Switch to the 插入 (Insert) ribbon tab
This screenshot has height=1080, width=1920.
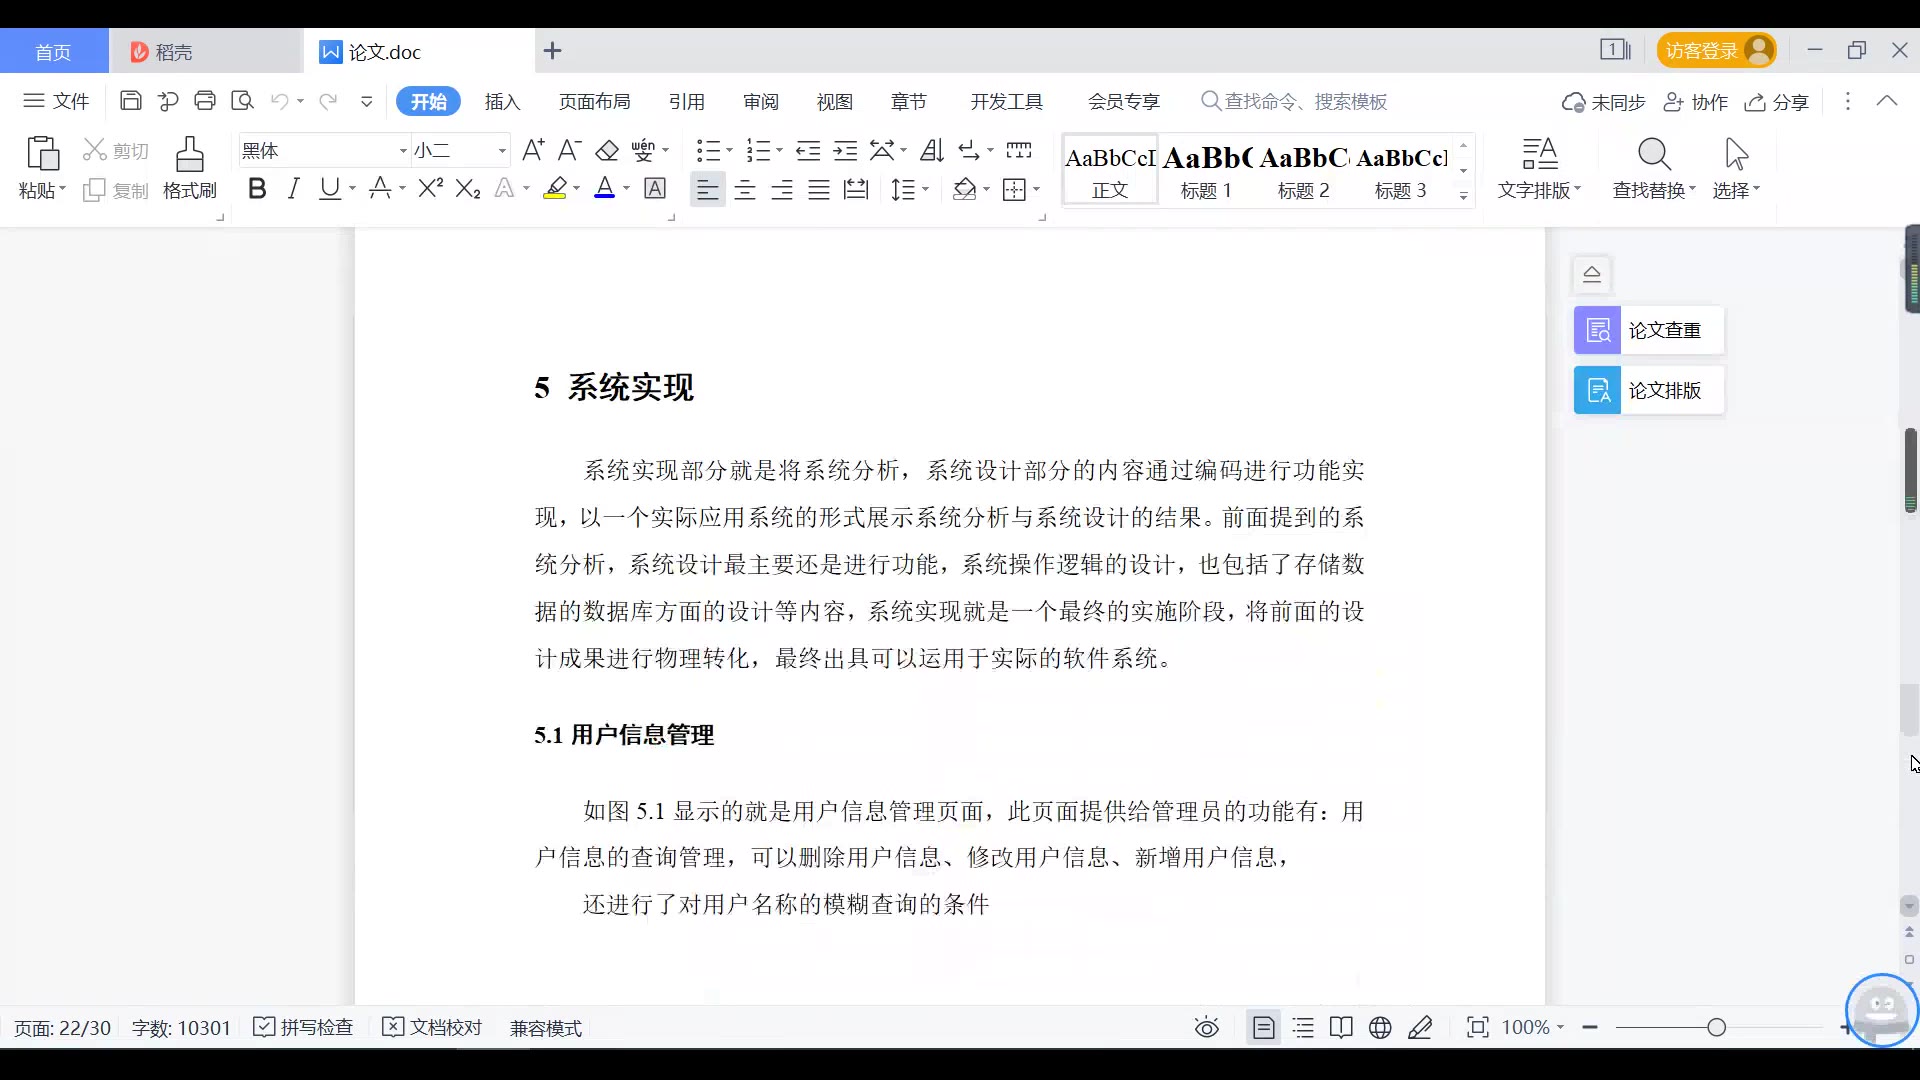click(502, 102)
